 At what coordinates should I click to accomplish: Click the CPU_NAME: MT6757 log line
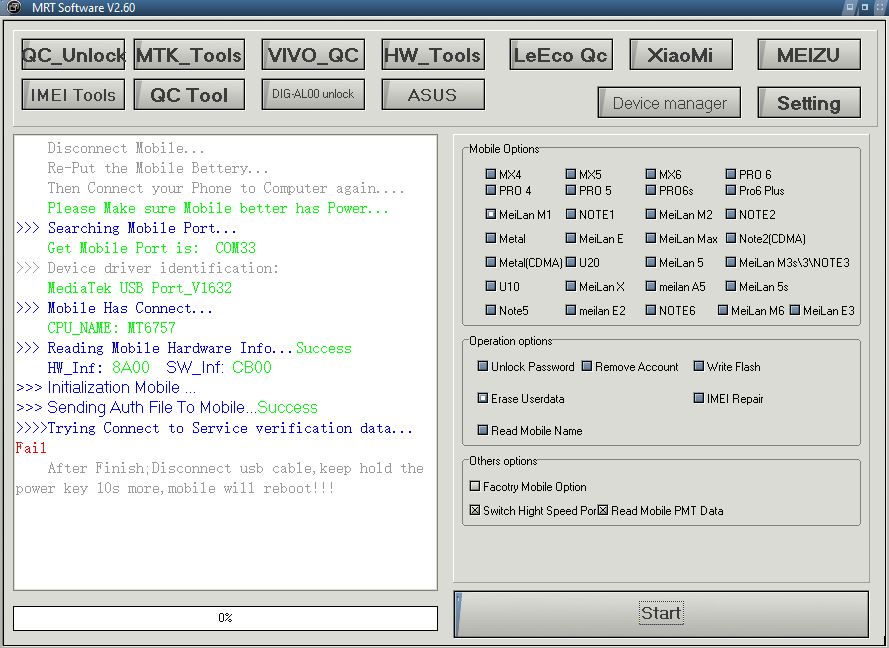pyautogui.click(x=111, y=328)
